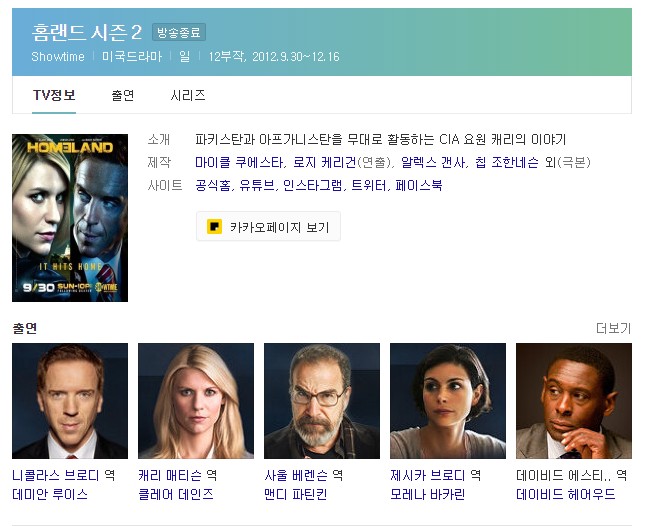Open the Homeland season 2 poster

click(x=70, y=218)
